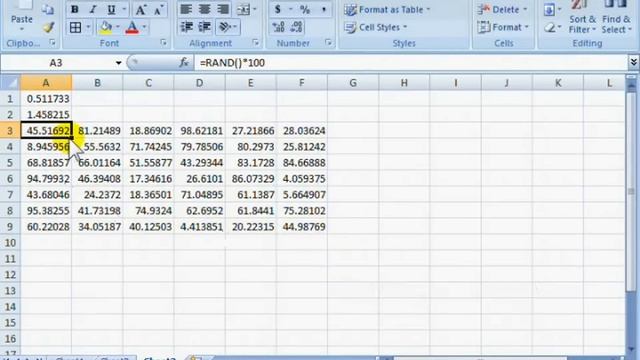
Task: Apply Comma Style format
Action: (324, 9)
